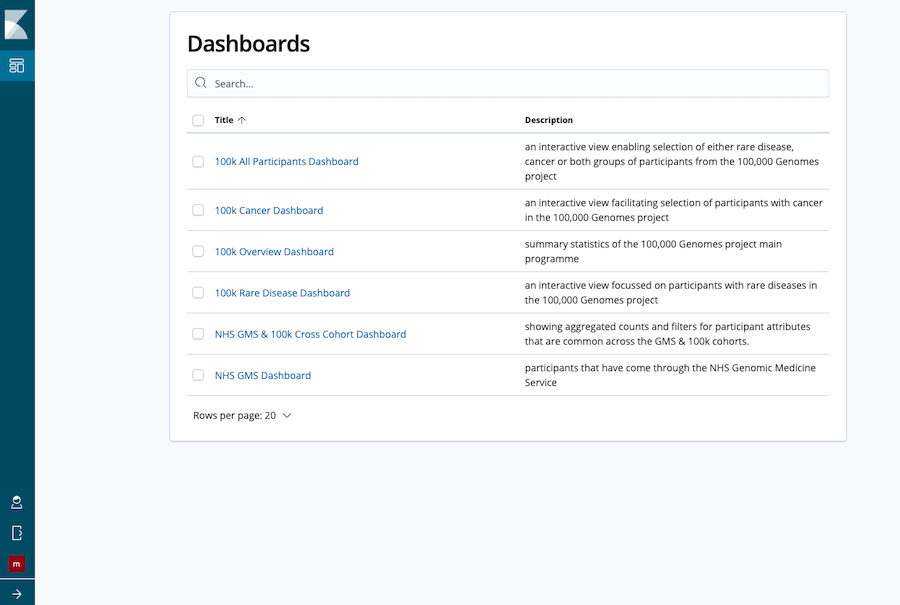Sort by the Title column header

point(224,120)
